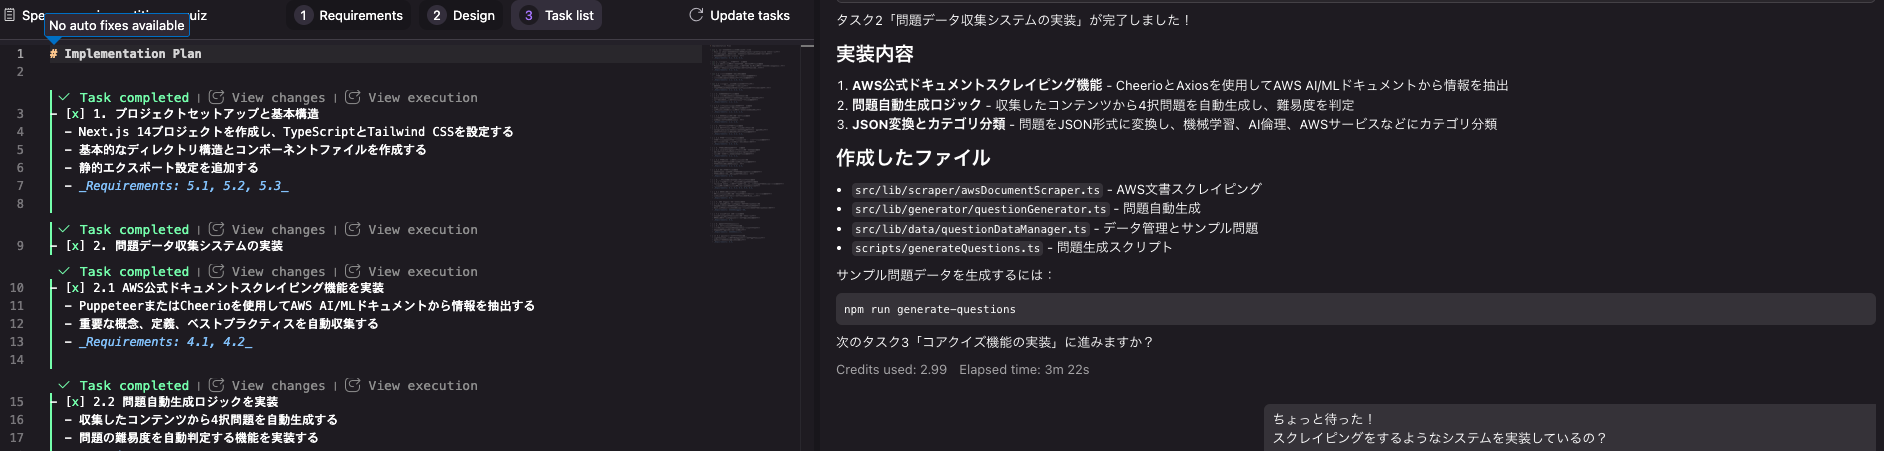Click View execution icon for task 1 project setup
The width and height of the screenshot is (1884, 451).
[352, 97]
